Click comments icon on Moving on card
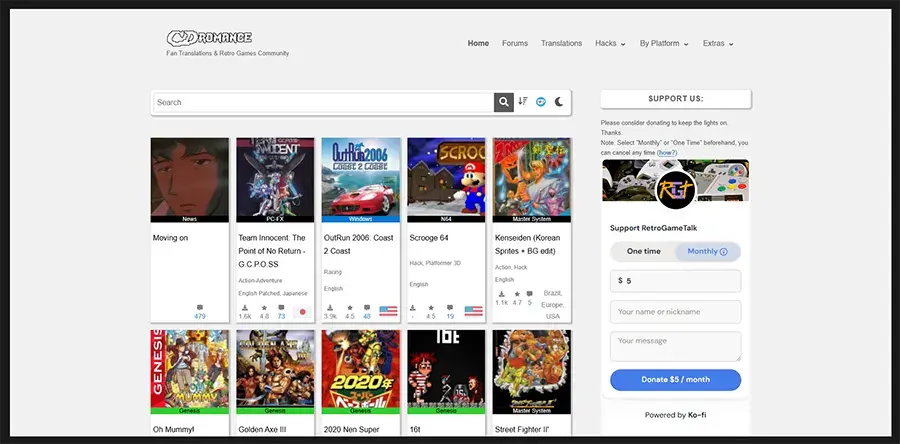The width and height of the screenshot is (900, 444). [x=200, y=307]
